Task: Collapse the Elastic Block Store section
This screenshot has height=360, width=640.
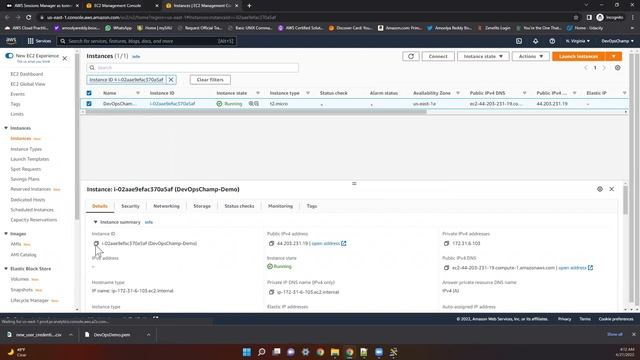Action: point(6,269)
